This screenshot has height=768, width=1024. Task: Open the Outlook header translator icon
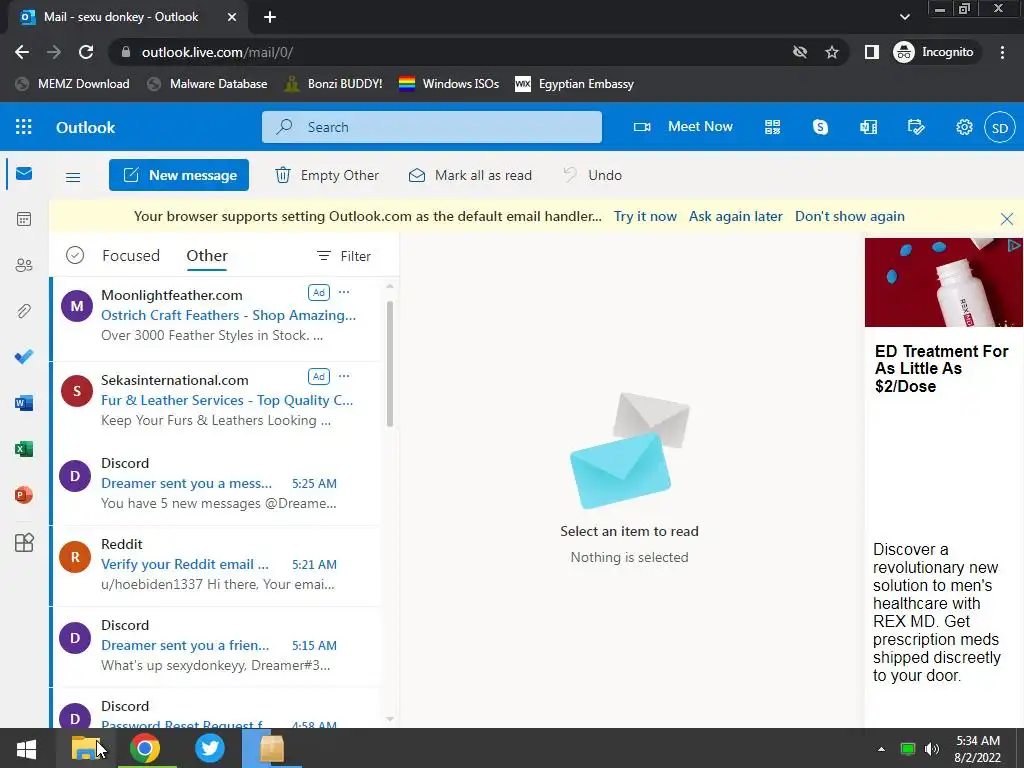(869, 127)
